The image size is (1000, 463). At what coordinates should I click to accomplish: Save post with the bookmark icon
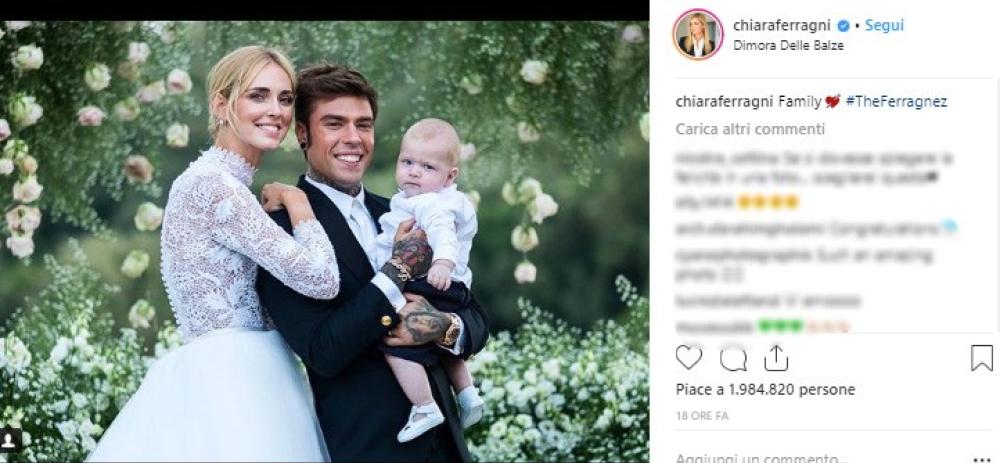(x=982, y=358)
